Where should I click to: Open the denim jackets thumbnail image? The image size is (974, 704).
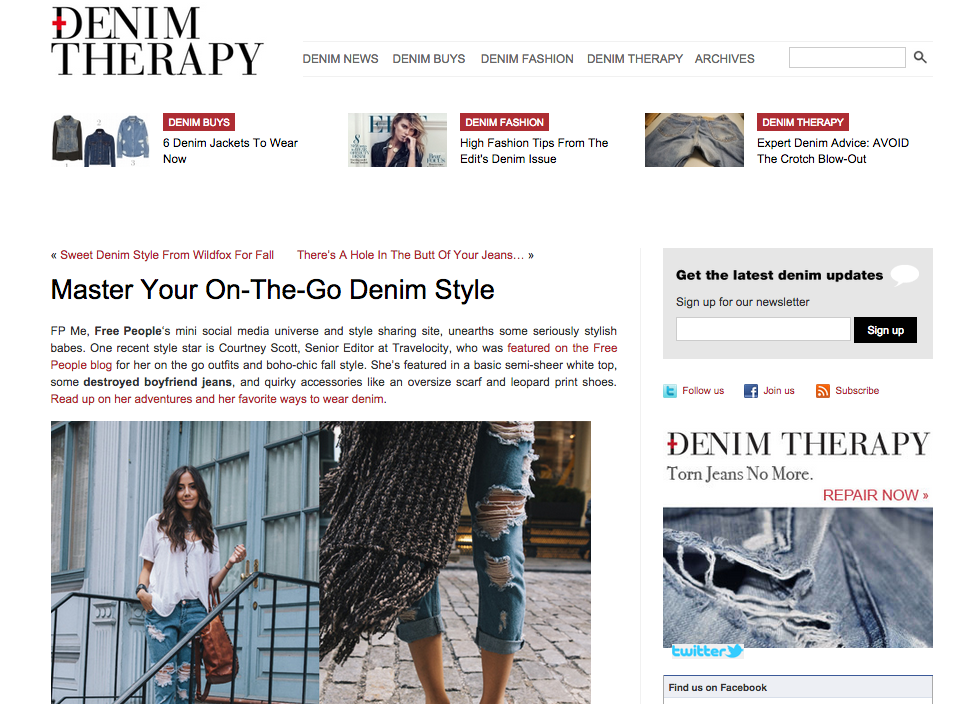[101, 140]
